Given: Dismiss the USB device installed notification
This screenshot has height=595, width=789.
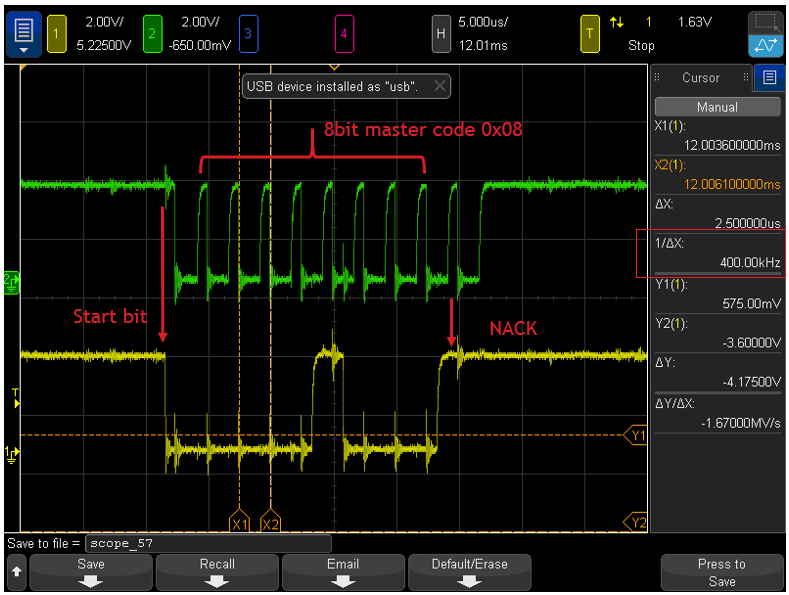Looking at the screenshot, I should tap(439, 87).
